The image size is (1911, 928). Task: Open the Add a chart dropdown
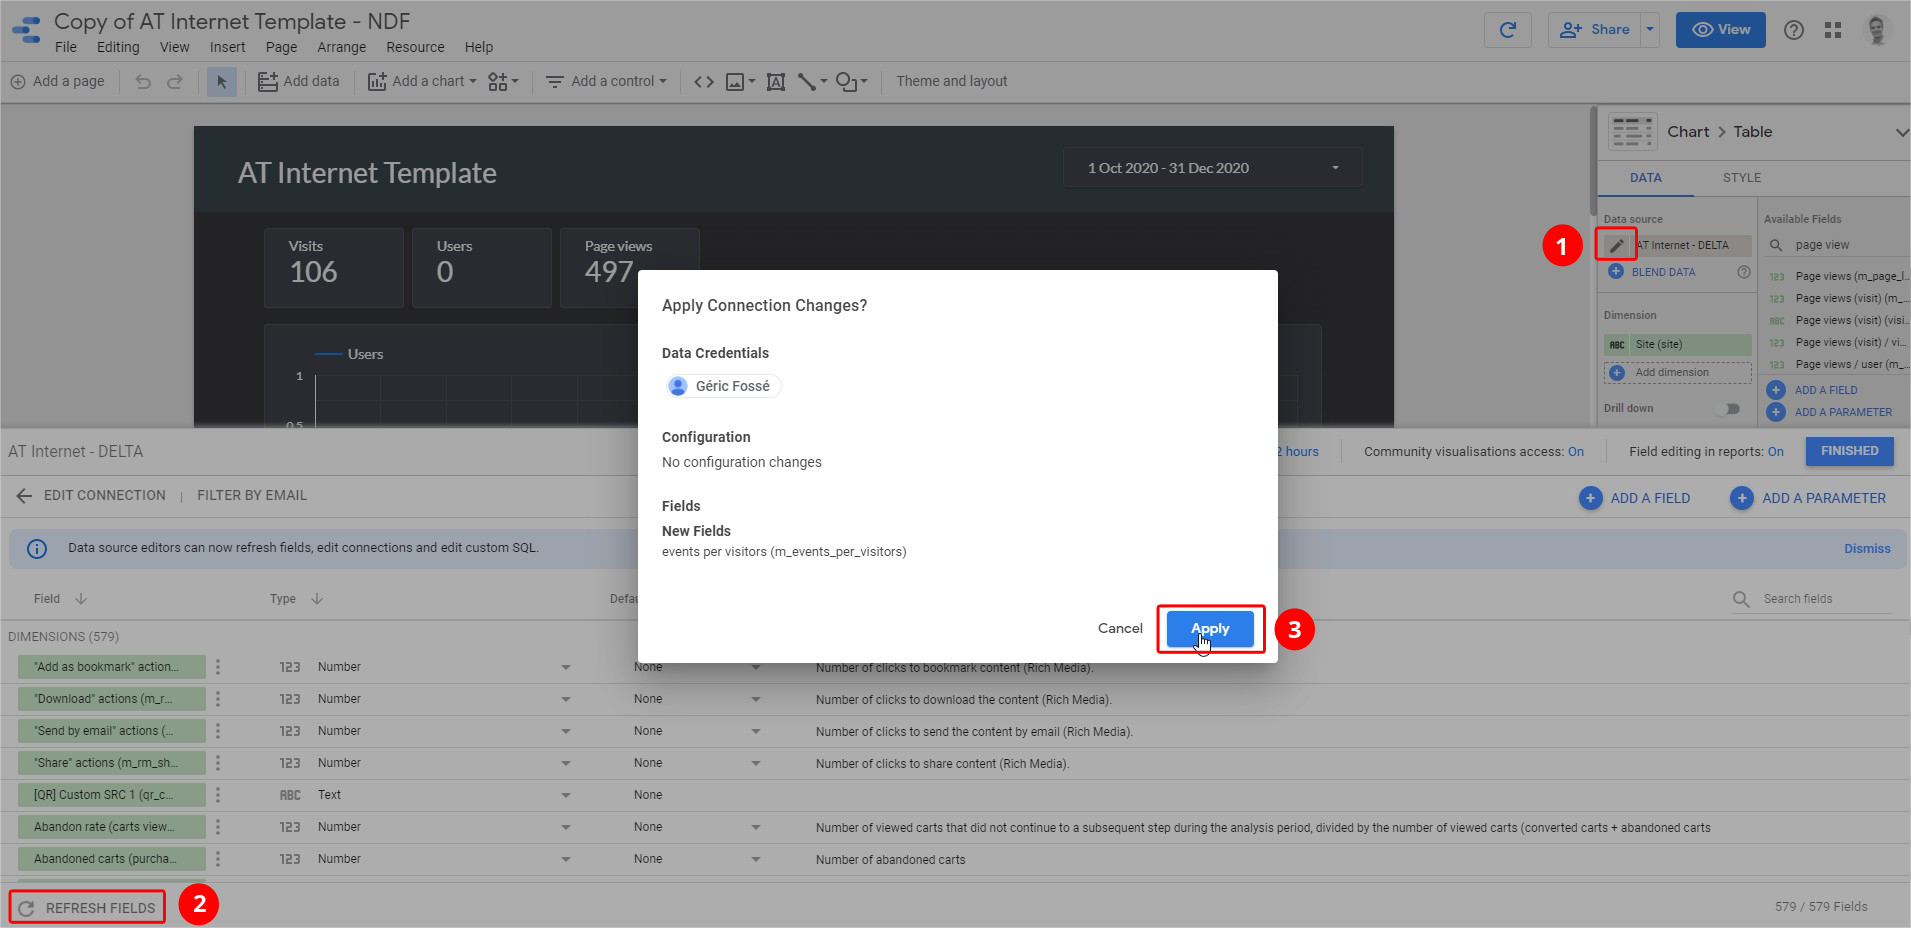pyautogui.click(x=422, y=81)
